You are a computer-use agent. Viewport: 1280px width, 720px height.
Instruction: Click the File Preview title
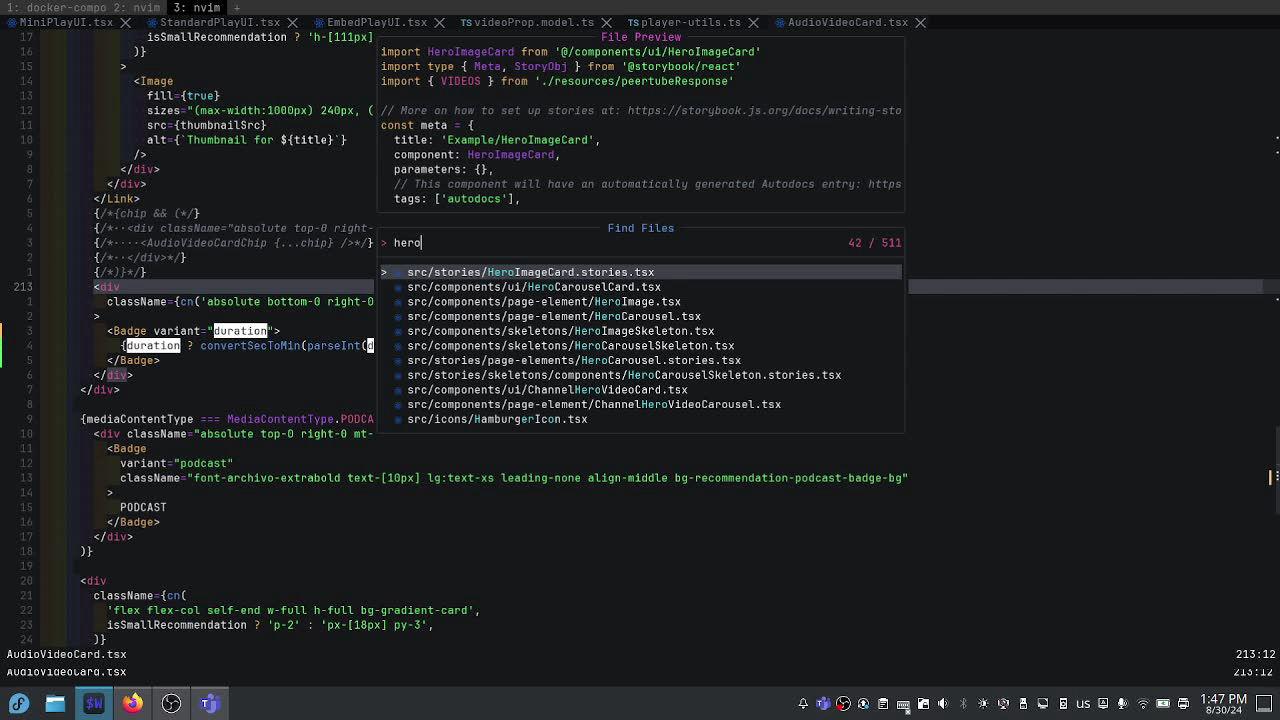click(640, 37)
